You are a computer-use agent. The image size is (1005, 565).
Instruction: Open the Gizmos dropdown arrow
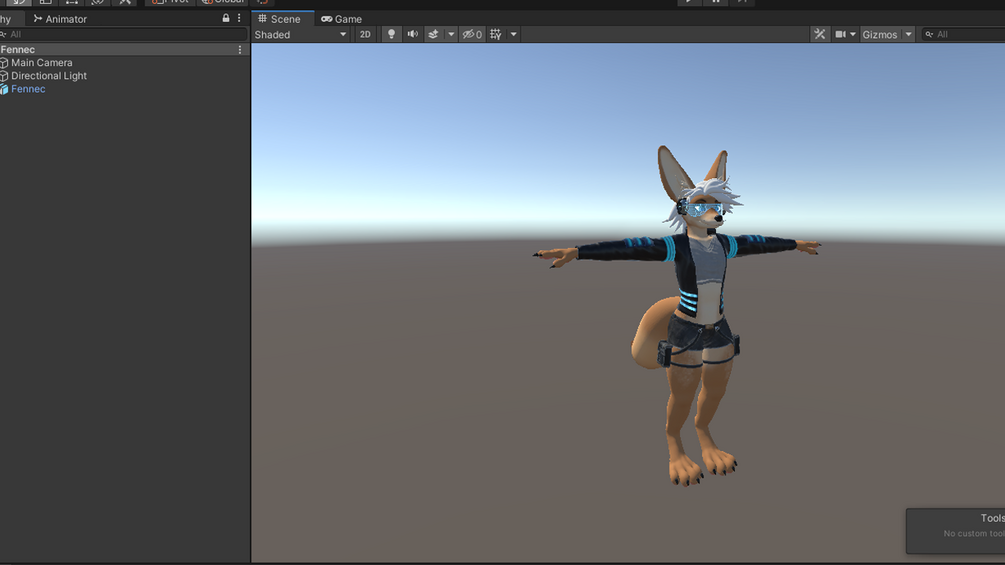(908, 35)
